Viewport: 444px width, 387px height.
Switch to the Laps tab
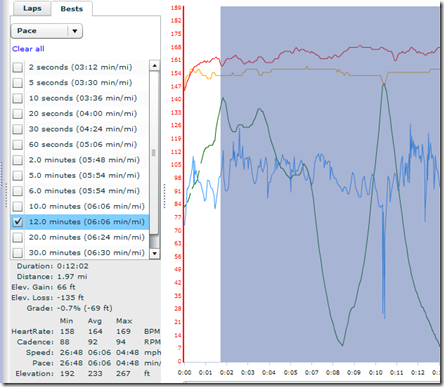(x=32, y=8)
